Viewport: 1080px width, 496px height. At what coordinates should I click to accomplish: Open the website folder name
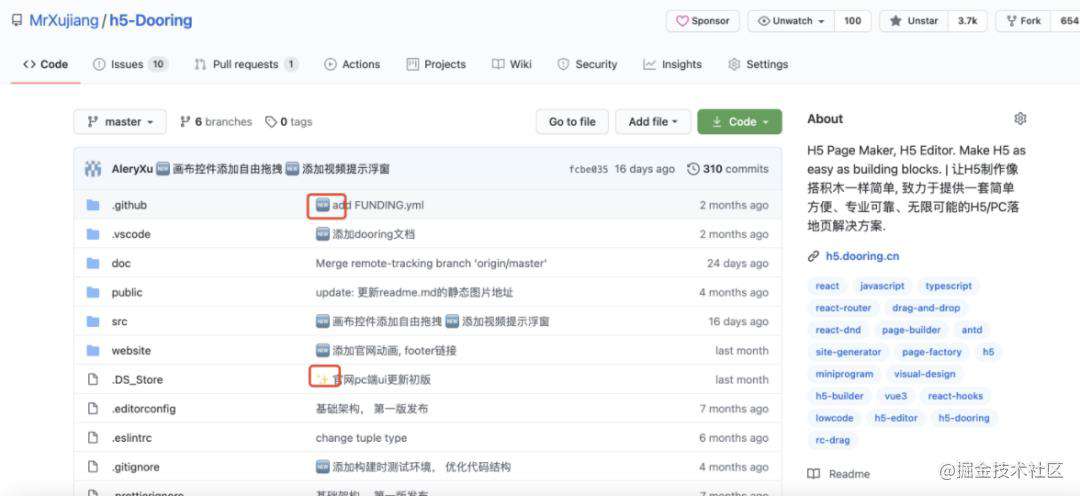131,351
